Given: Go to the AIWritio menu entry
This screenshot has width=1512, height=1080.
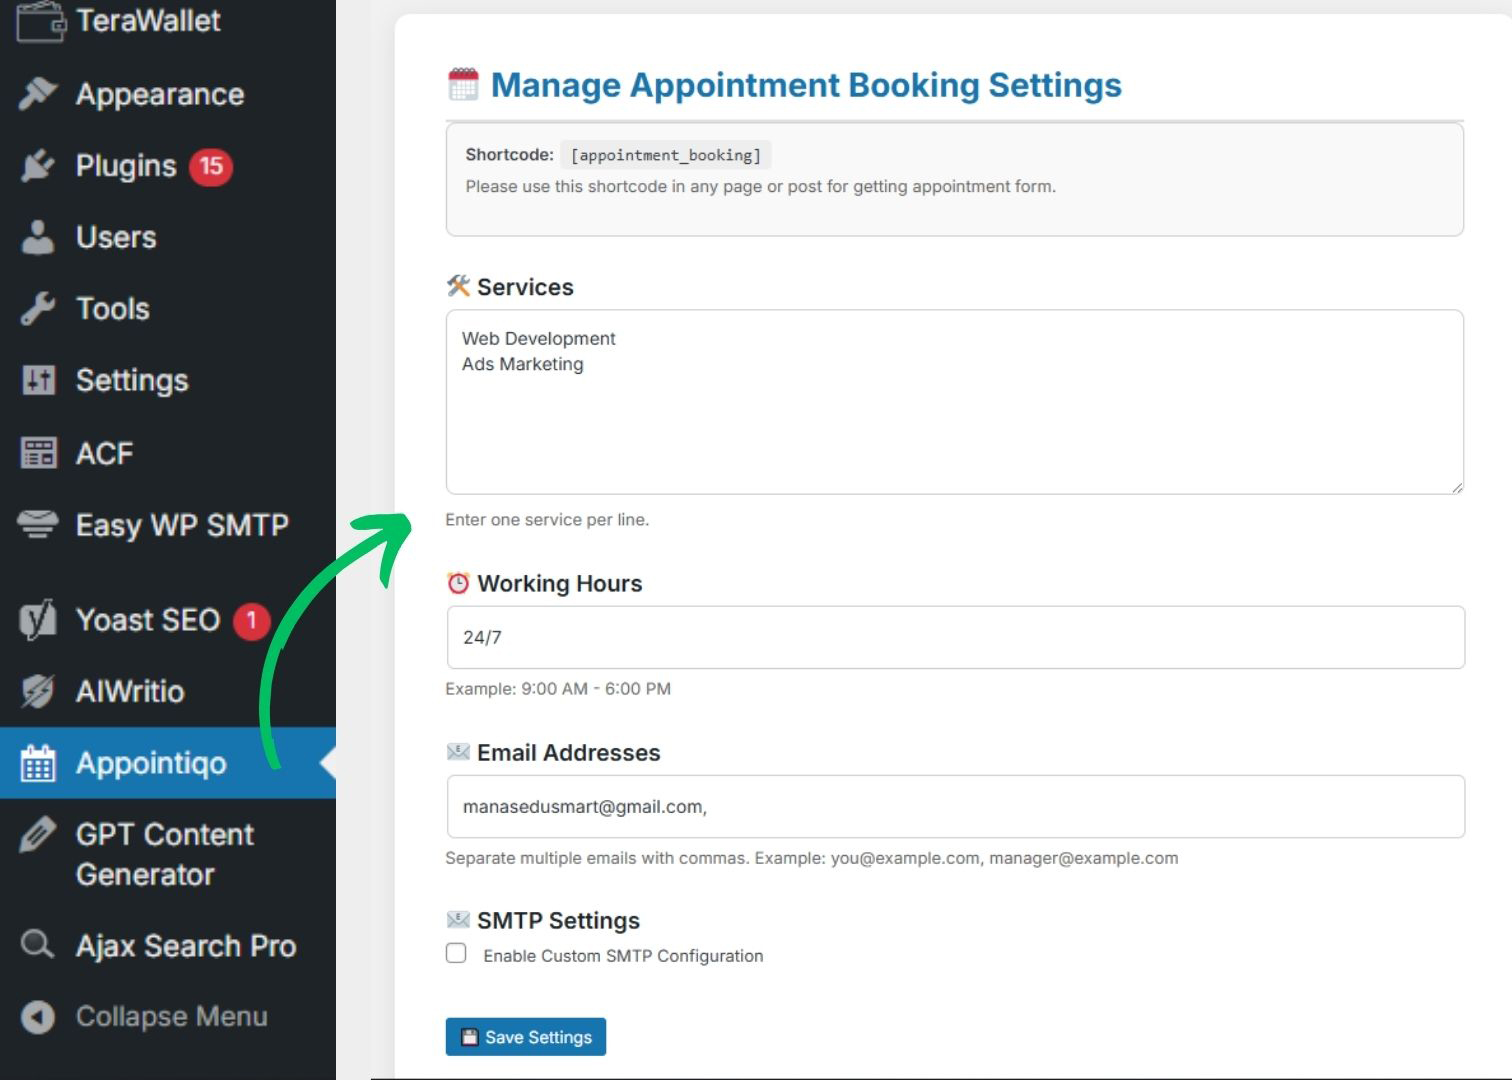Looking at the screenshot, I should [130, 692].
